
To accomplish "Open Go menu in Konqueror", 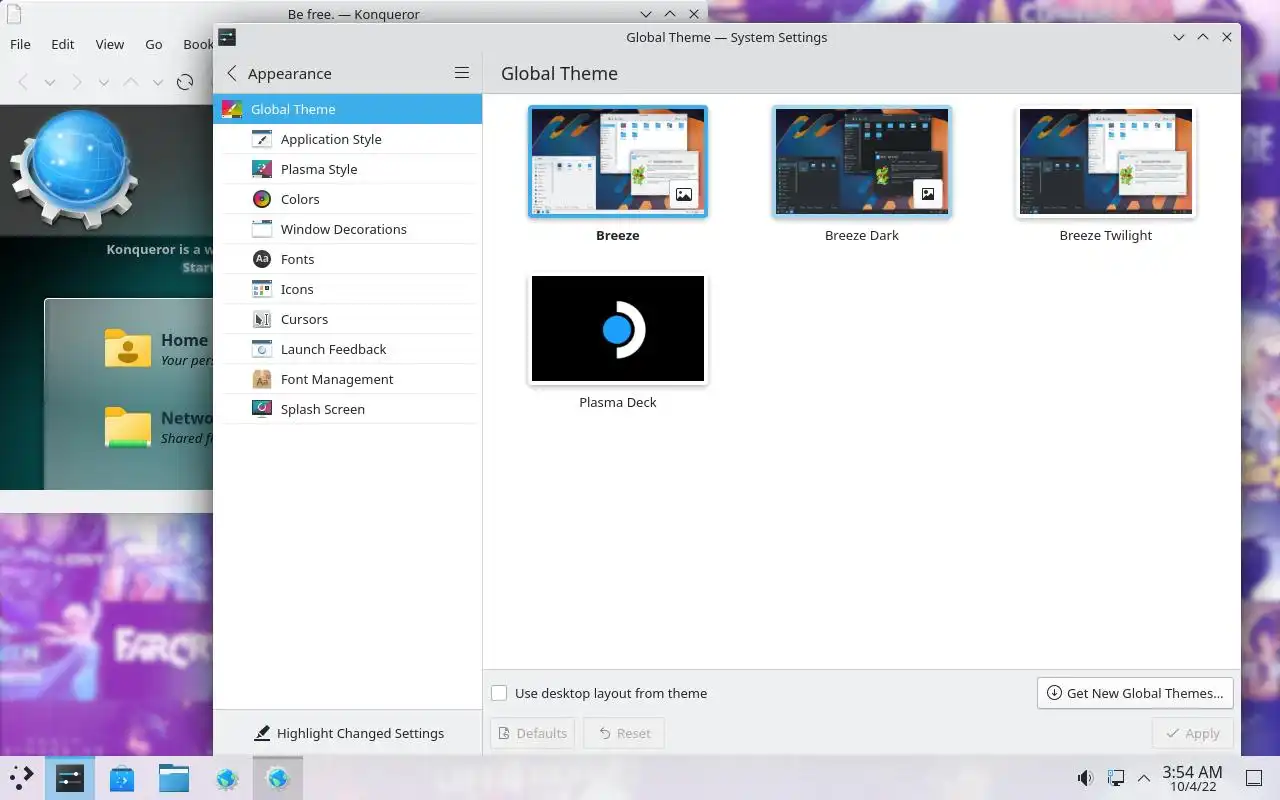I will (x=154, y=44).
